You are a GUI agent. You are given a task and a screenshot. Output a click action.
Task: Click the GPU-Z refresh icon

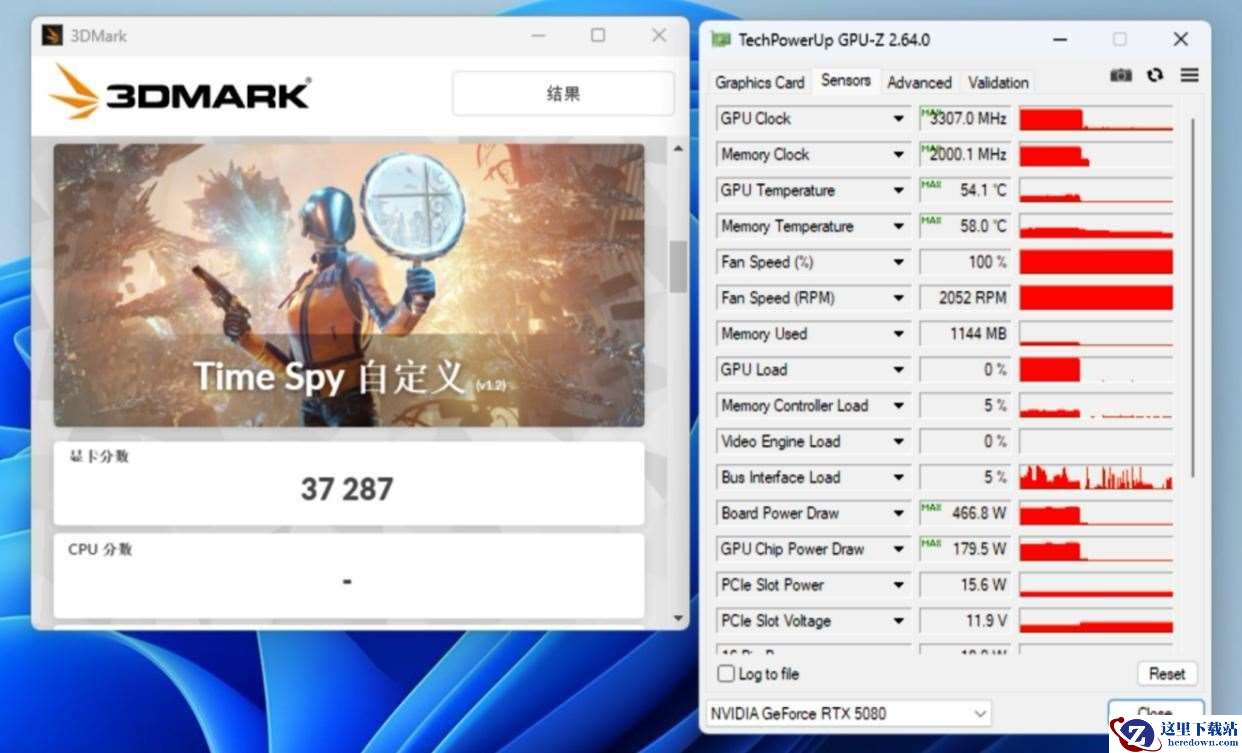1155,75
